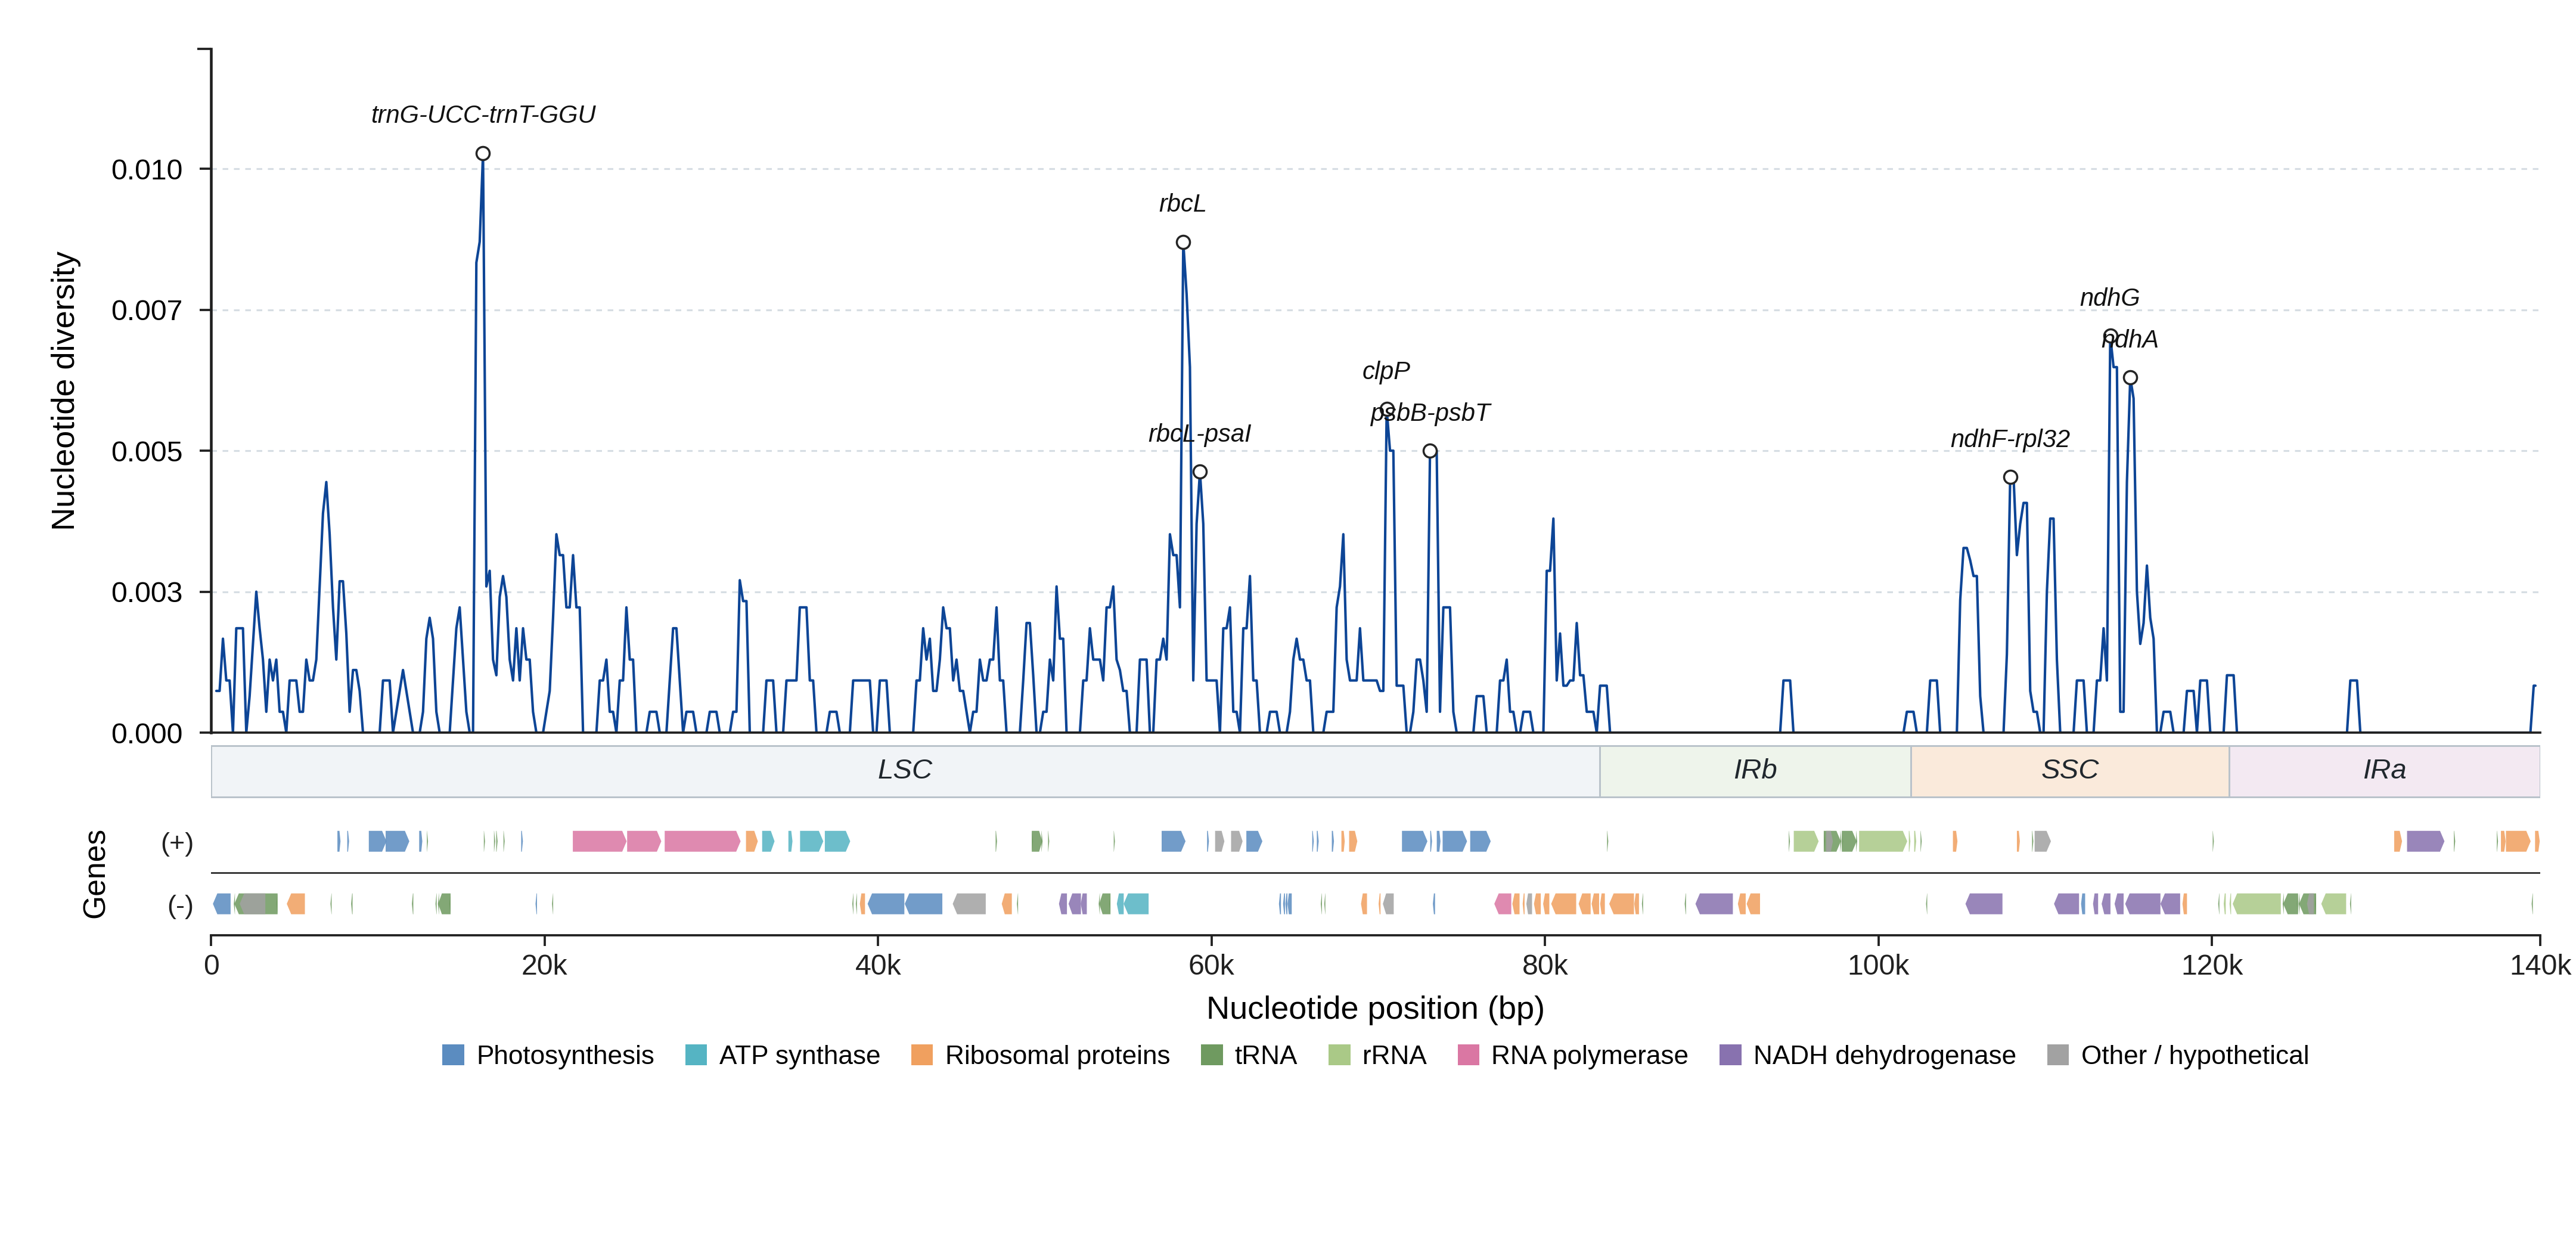Click the ndhA annotation label
The image size is (2576, 1253).
(x=2130, y=340)
